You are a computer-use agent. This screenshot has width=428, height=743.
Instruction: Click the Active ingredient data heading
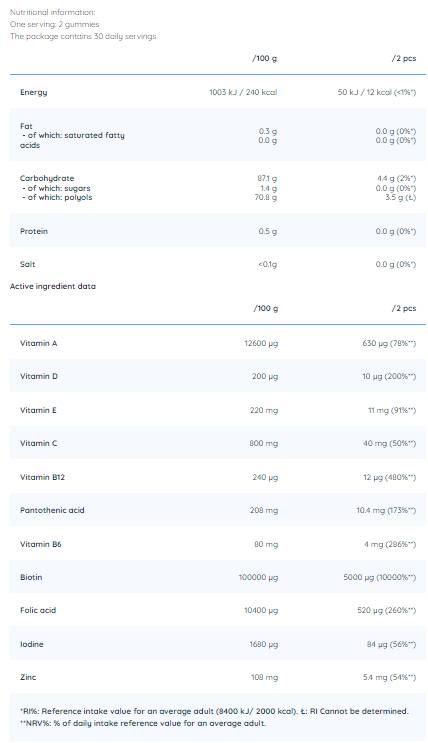[53, 286]
